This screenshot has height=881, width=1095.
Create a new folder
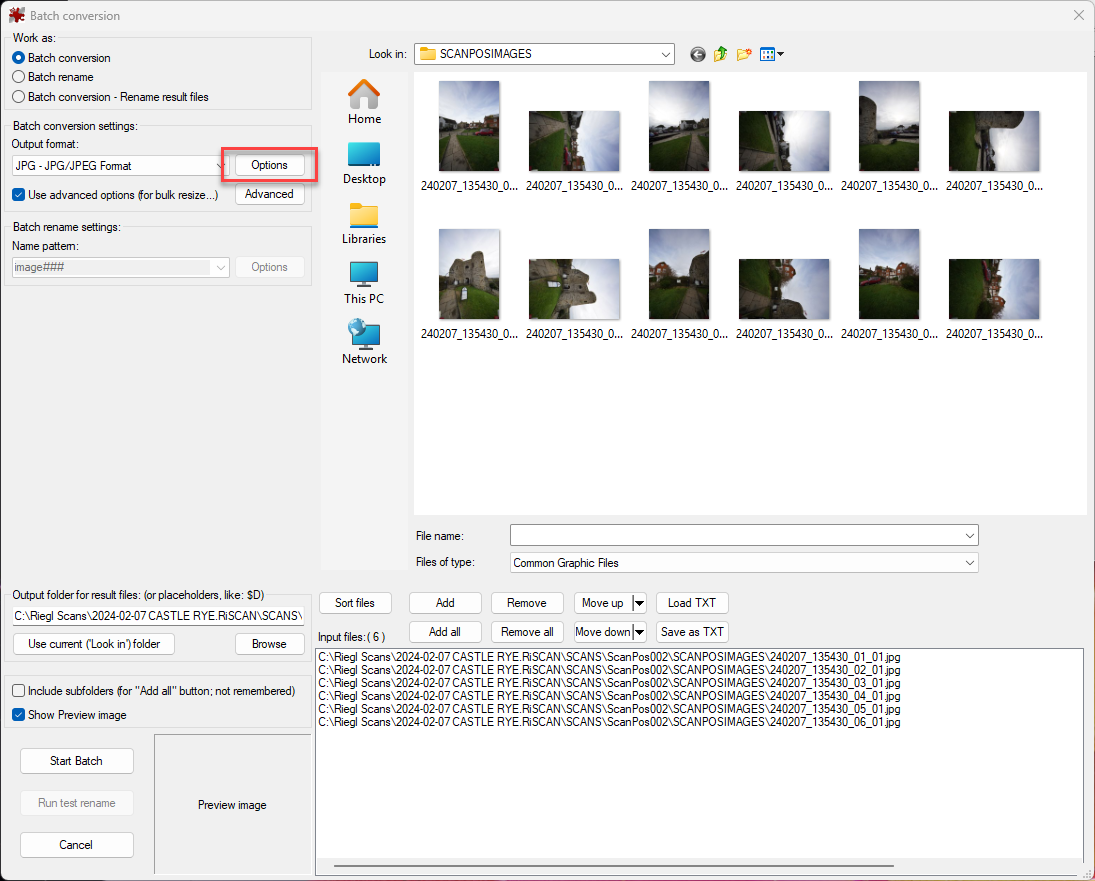pos(744,54)
